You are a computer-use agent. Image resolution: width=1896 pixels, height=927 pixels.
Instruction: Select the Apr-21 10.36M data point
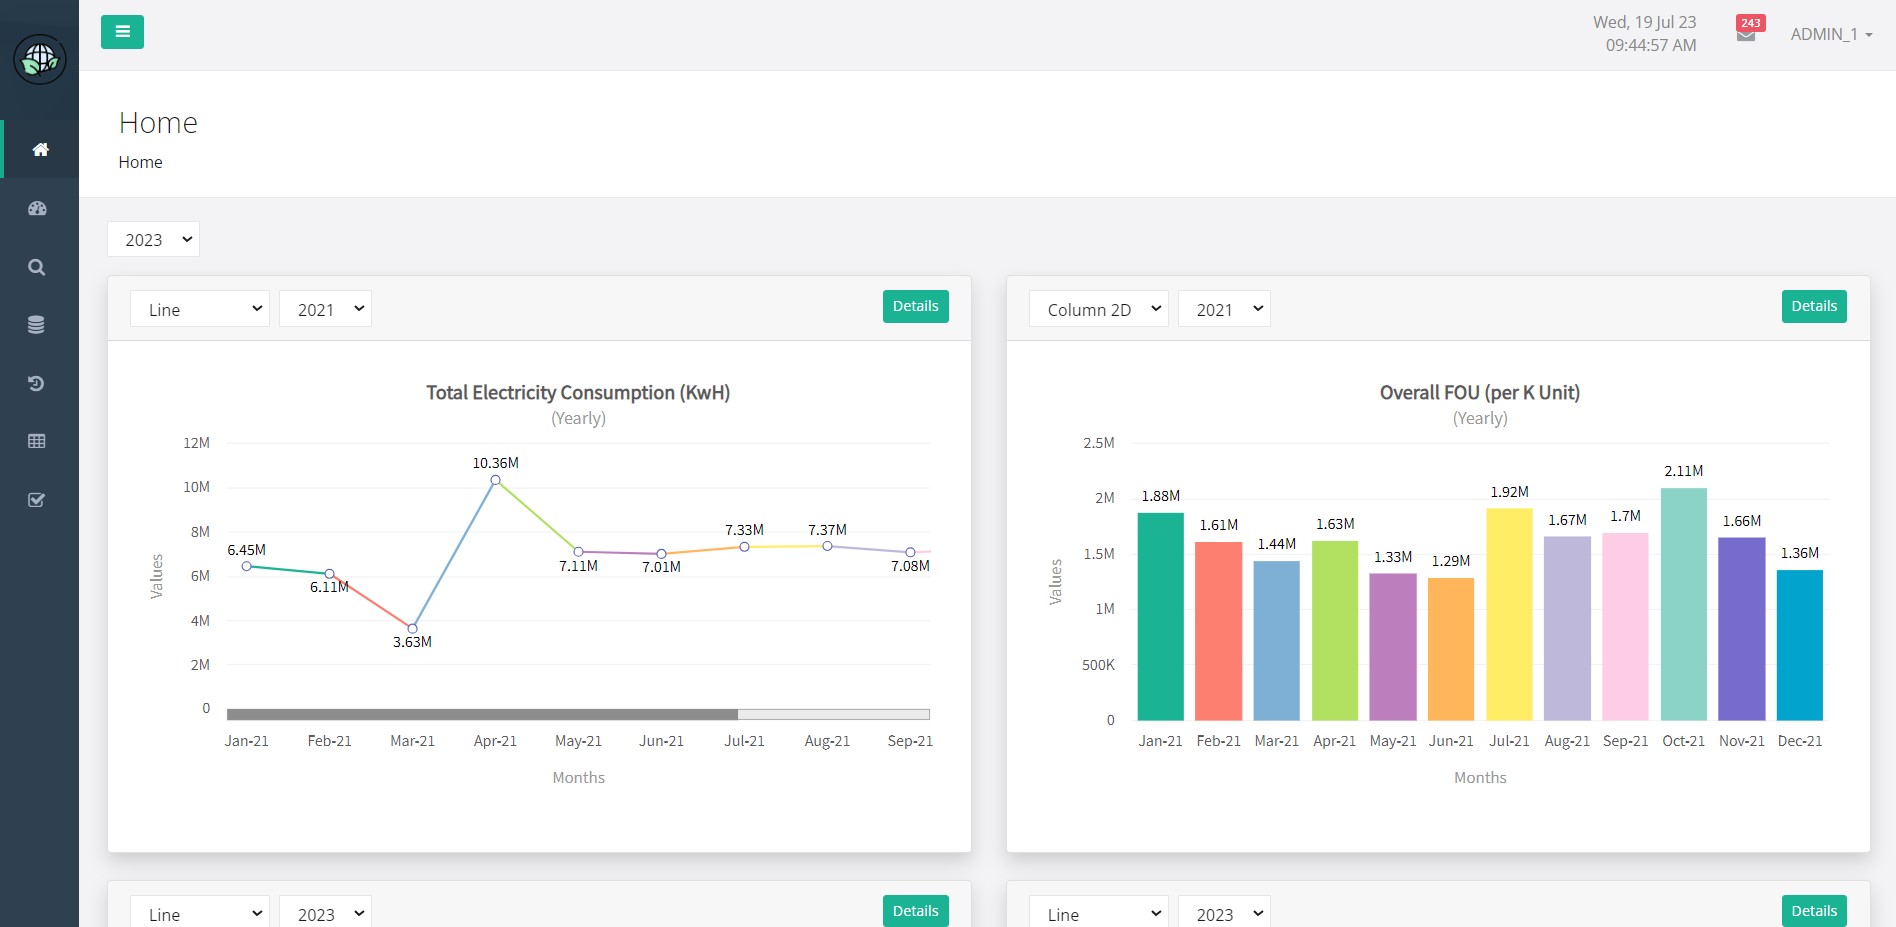pyautogui.click(x=495, y=480)
